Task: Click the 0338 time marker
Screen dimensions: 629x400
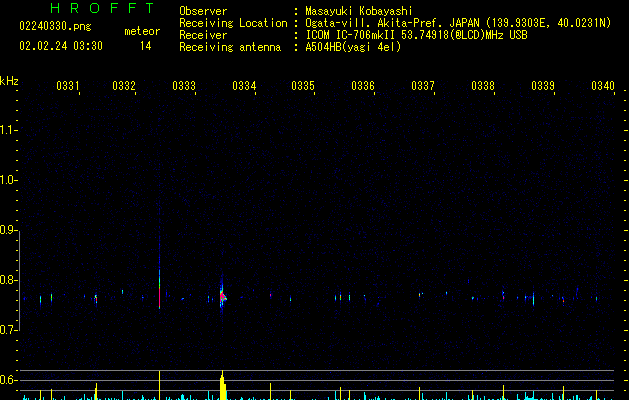Action: tap(483, 85)
